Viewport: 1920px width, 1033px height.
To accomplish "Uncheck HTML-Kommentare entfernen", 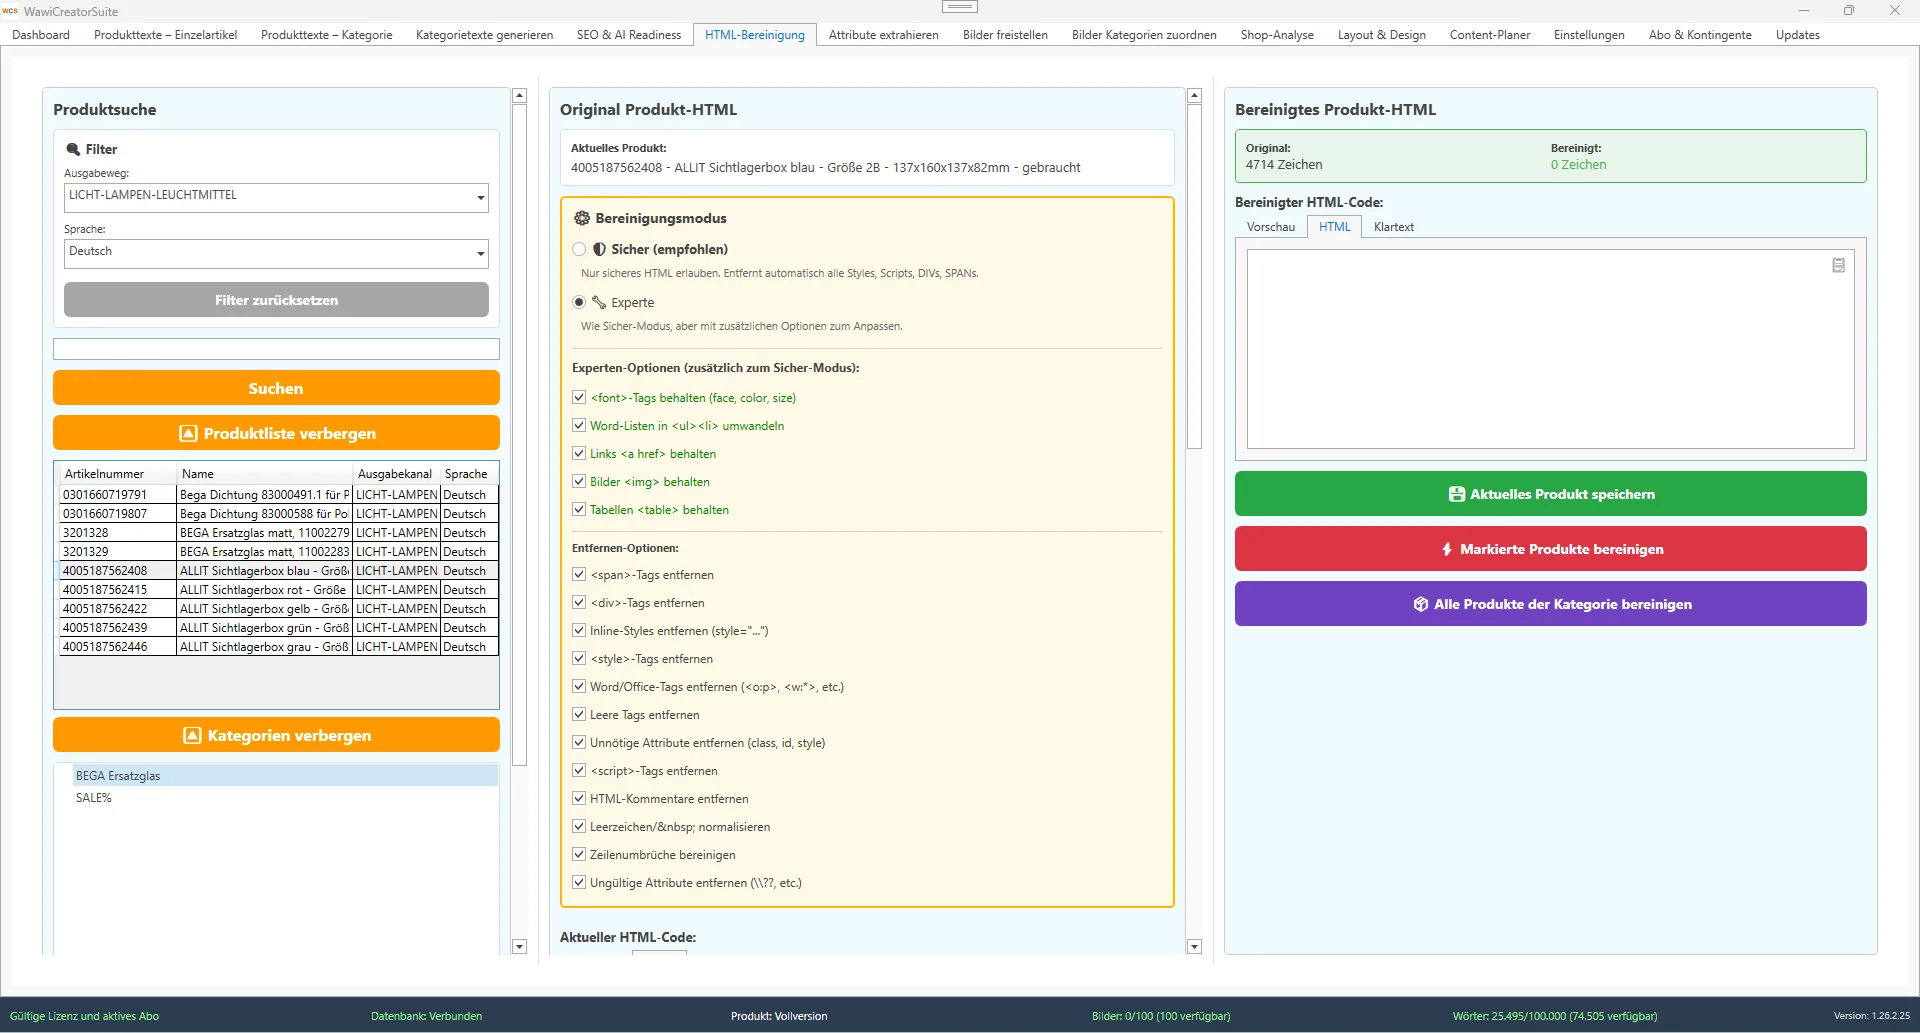I will pyautogui.click(x=580, y=798).
